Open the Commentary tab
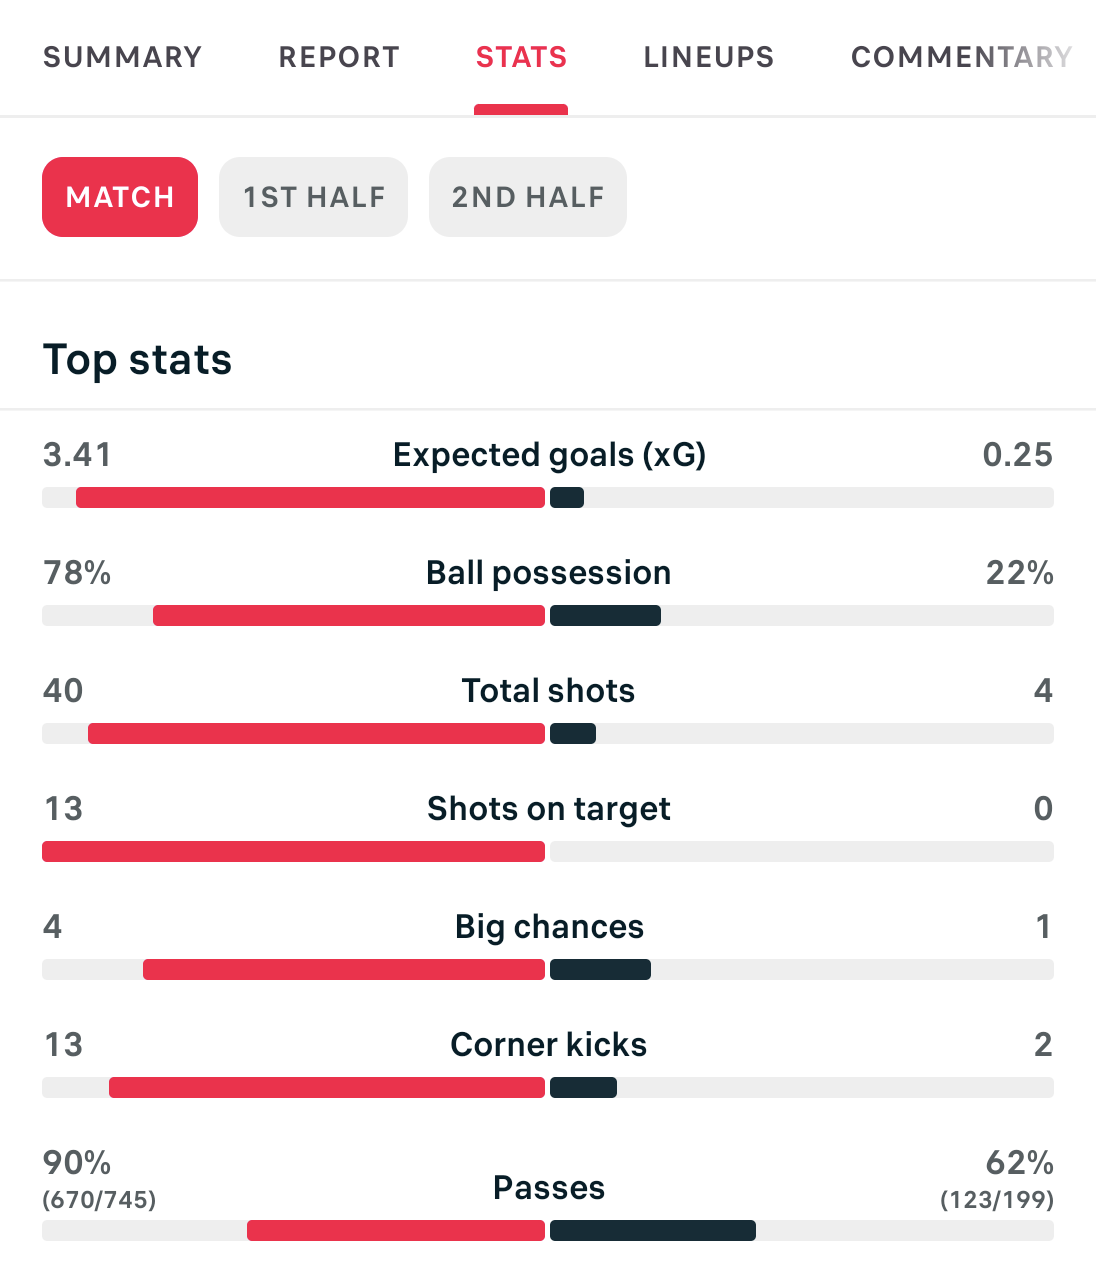The height and width of the screenshot is (1284, 1096). click(960, 57)
